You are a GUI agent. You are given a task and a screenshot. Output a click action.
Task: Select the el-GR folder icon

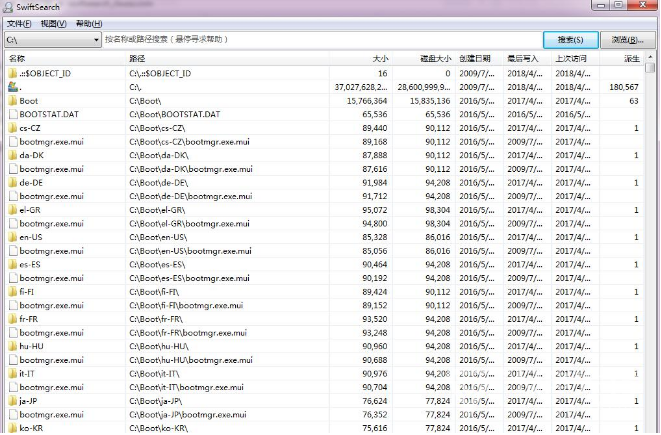[13, 210]
